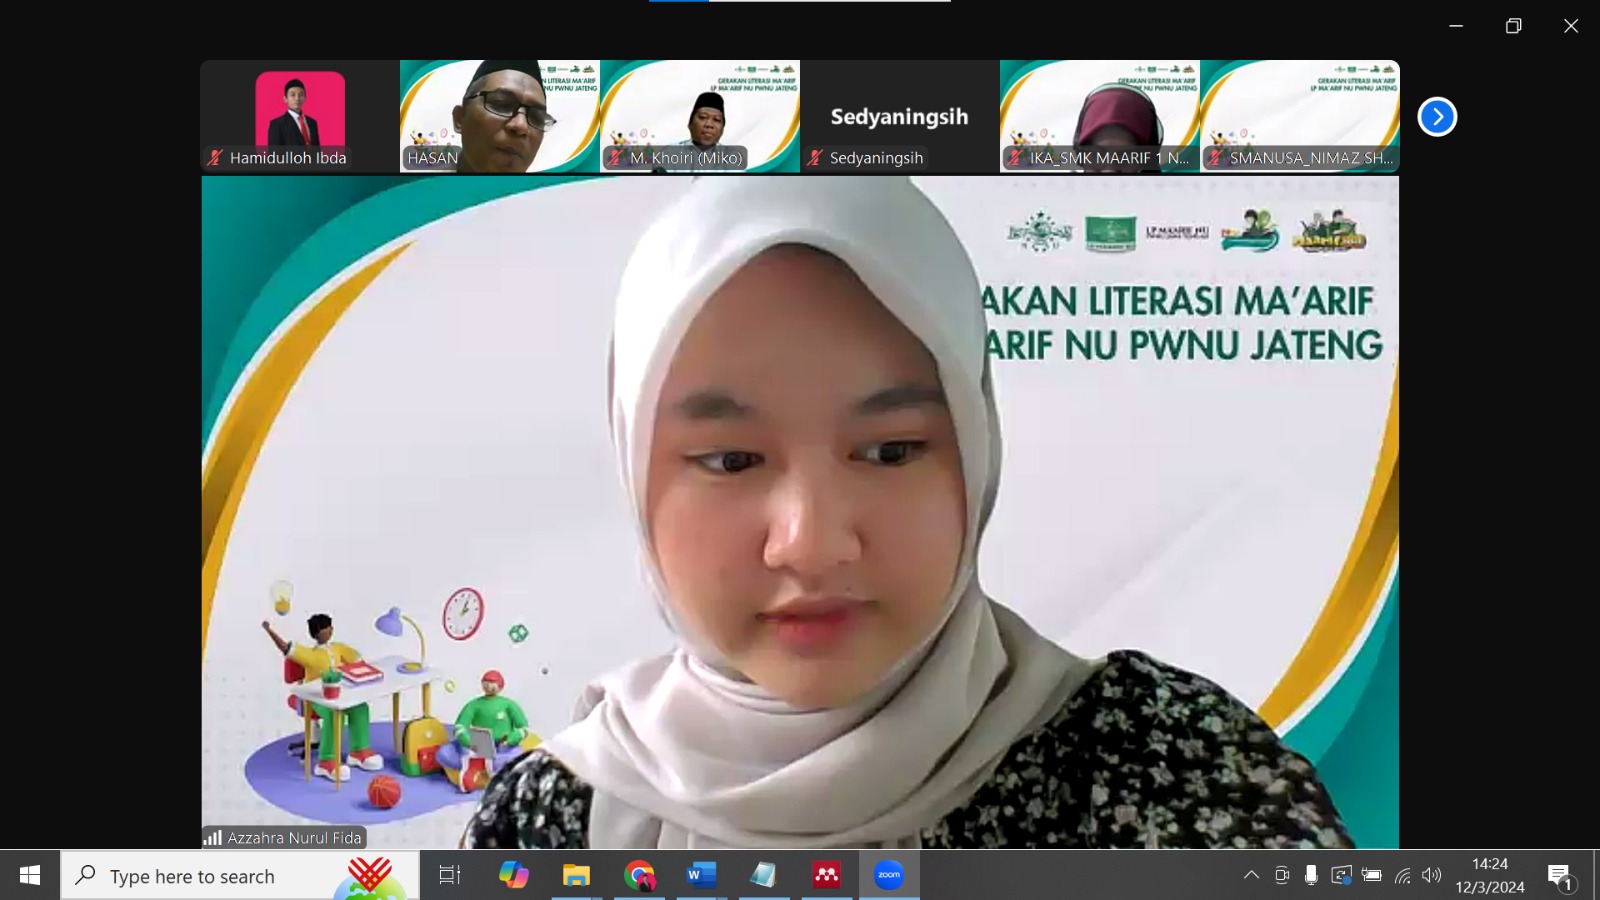
Task: Select IKA_SMK MAARIF 1 video thumbnail
Action: tap(1100, 116)
